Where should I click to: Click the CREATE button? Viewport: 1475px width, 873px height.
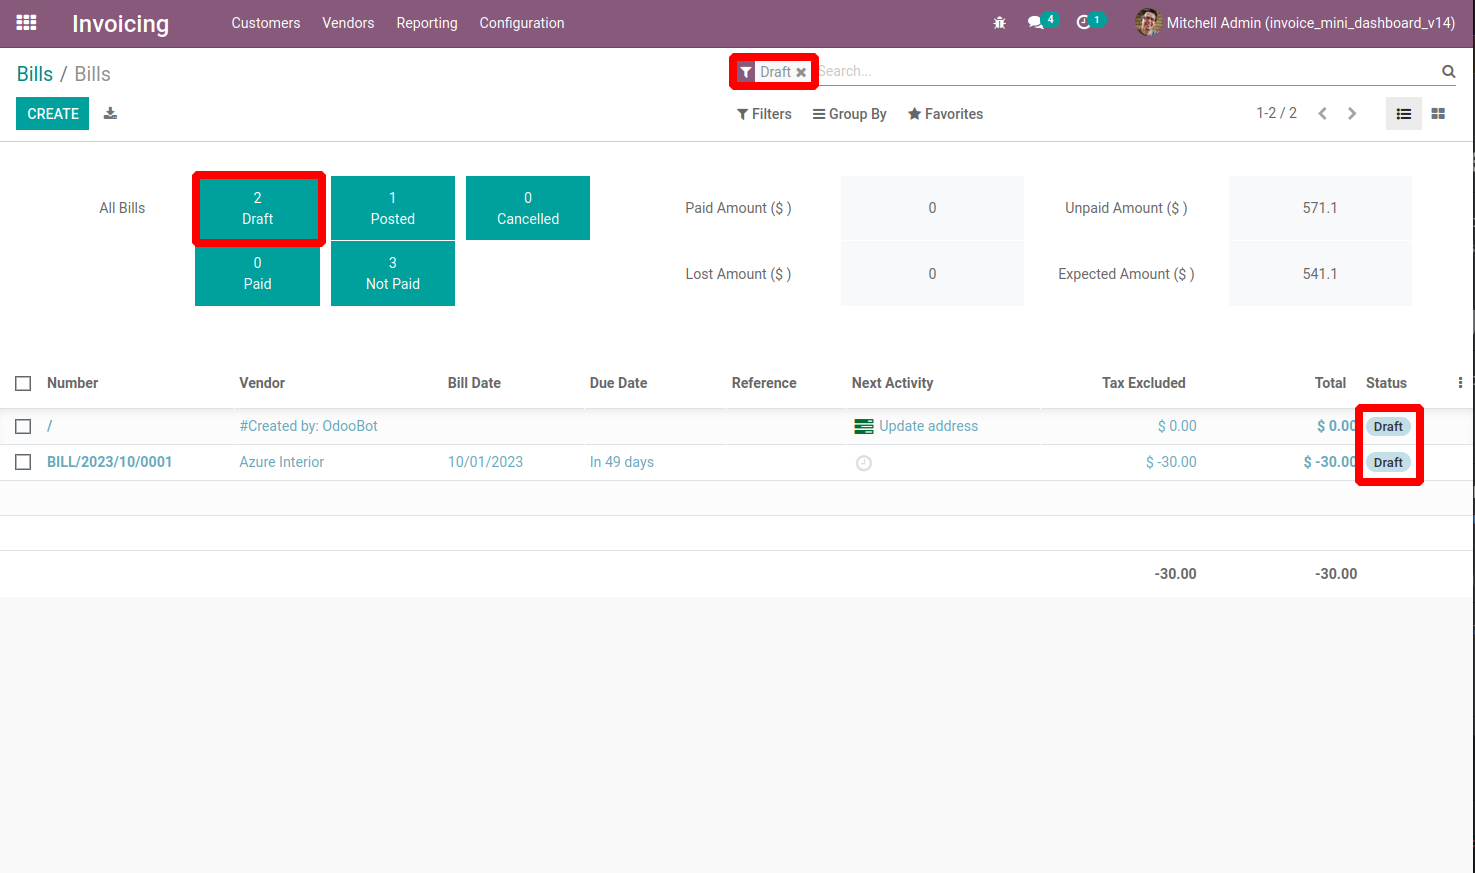point(53,114)
